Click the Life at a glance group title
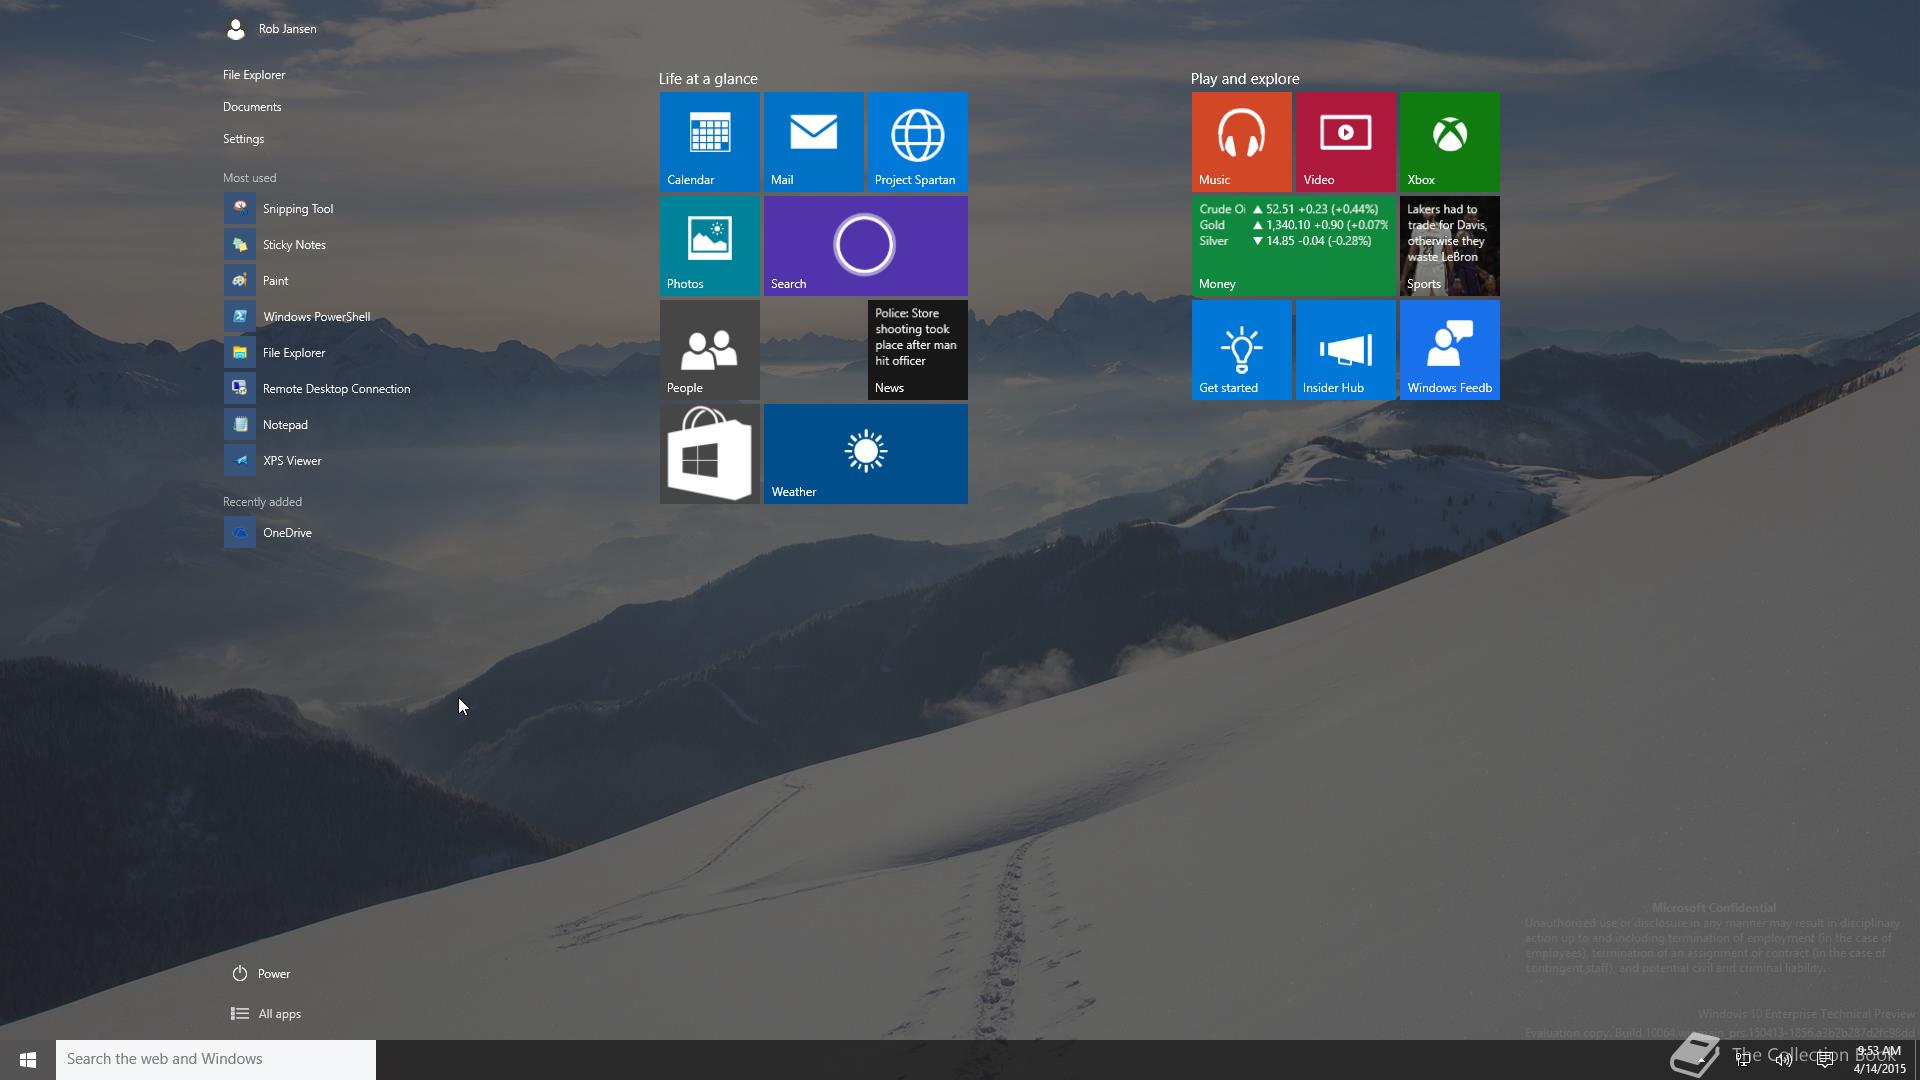Viewport: 1920px width, 1080px height. point(708,79)
